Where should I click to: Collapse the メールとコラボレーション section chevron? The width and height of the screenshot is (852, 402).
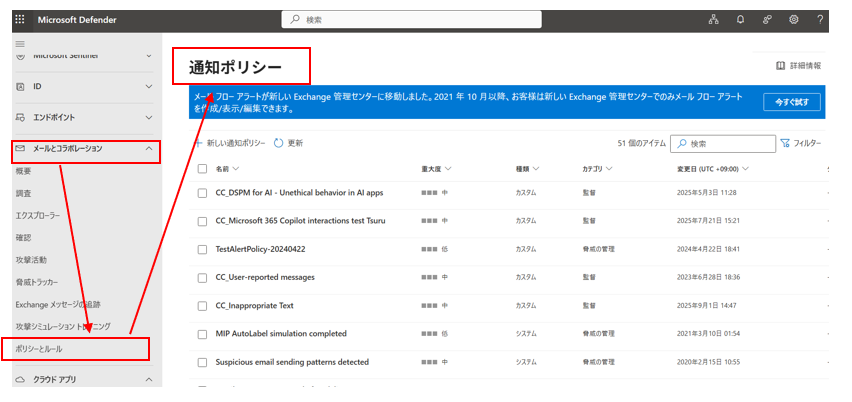click(149, 149)
